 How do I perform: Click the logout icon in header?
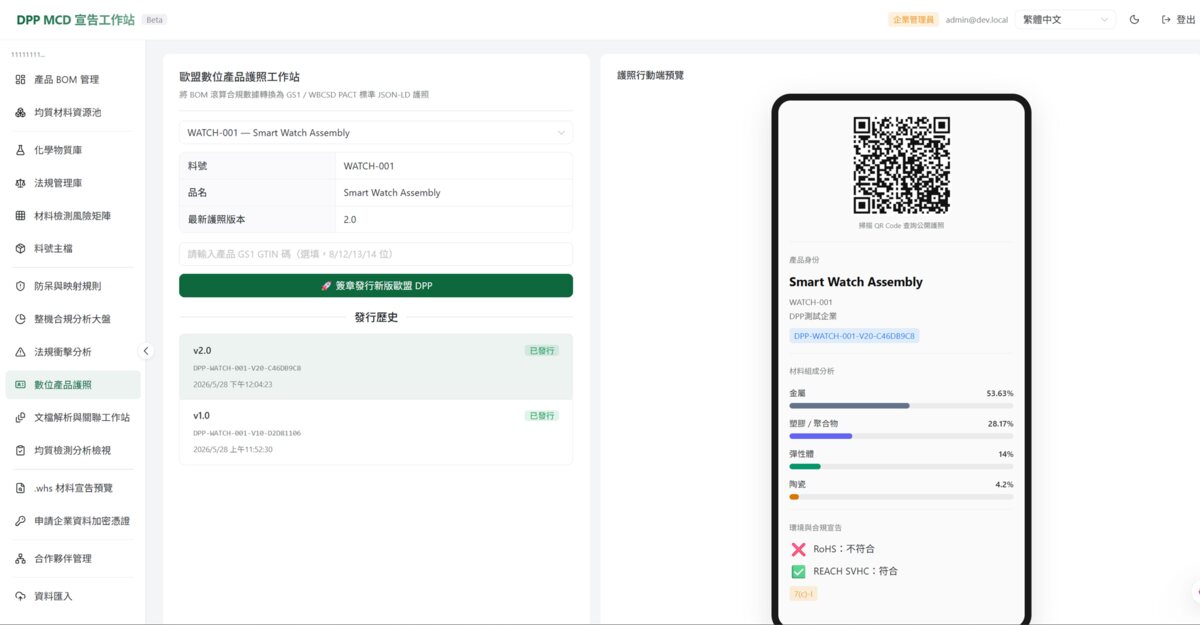tap(1166, 19)
